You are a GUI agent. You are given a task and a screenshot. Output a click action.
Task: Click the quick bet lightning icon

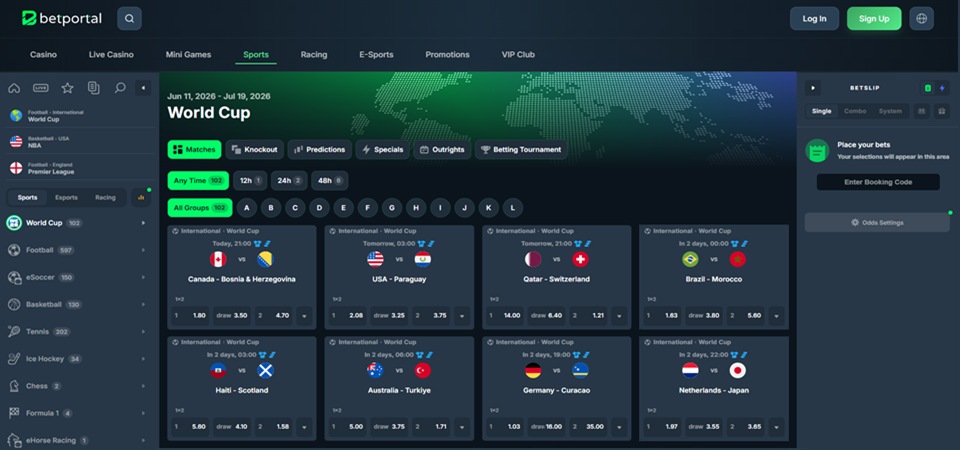click(942, 88)
